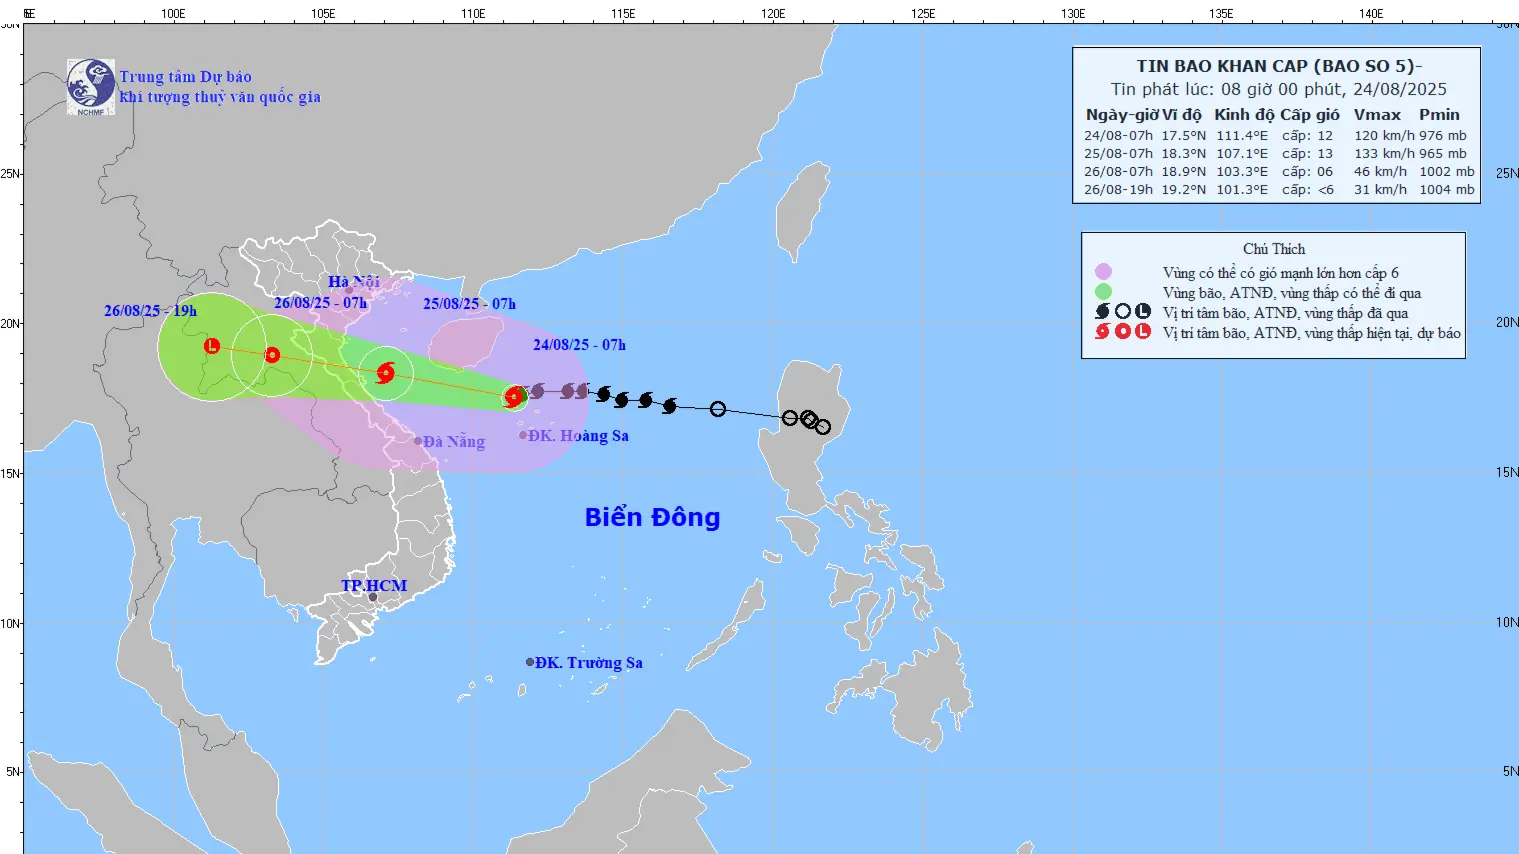Image resolution: width=1519 pixels, height=854 pixels.
Task: Click the ĐK. Trường Sa island dot
Action: 530,662
